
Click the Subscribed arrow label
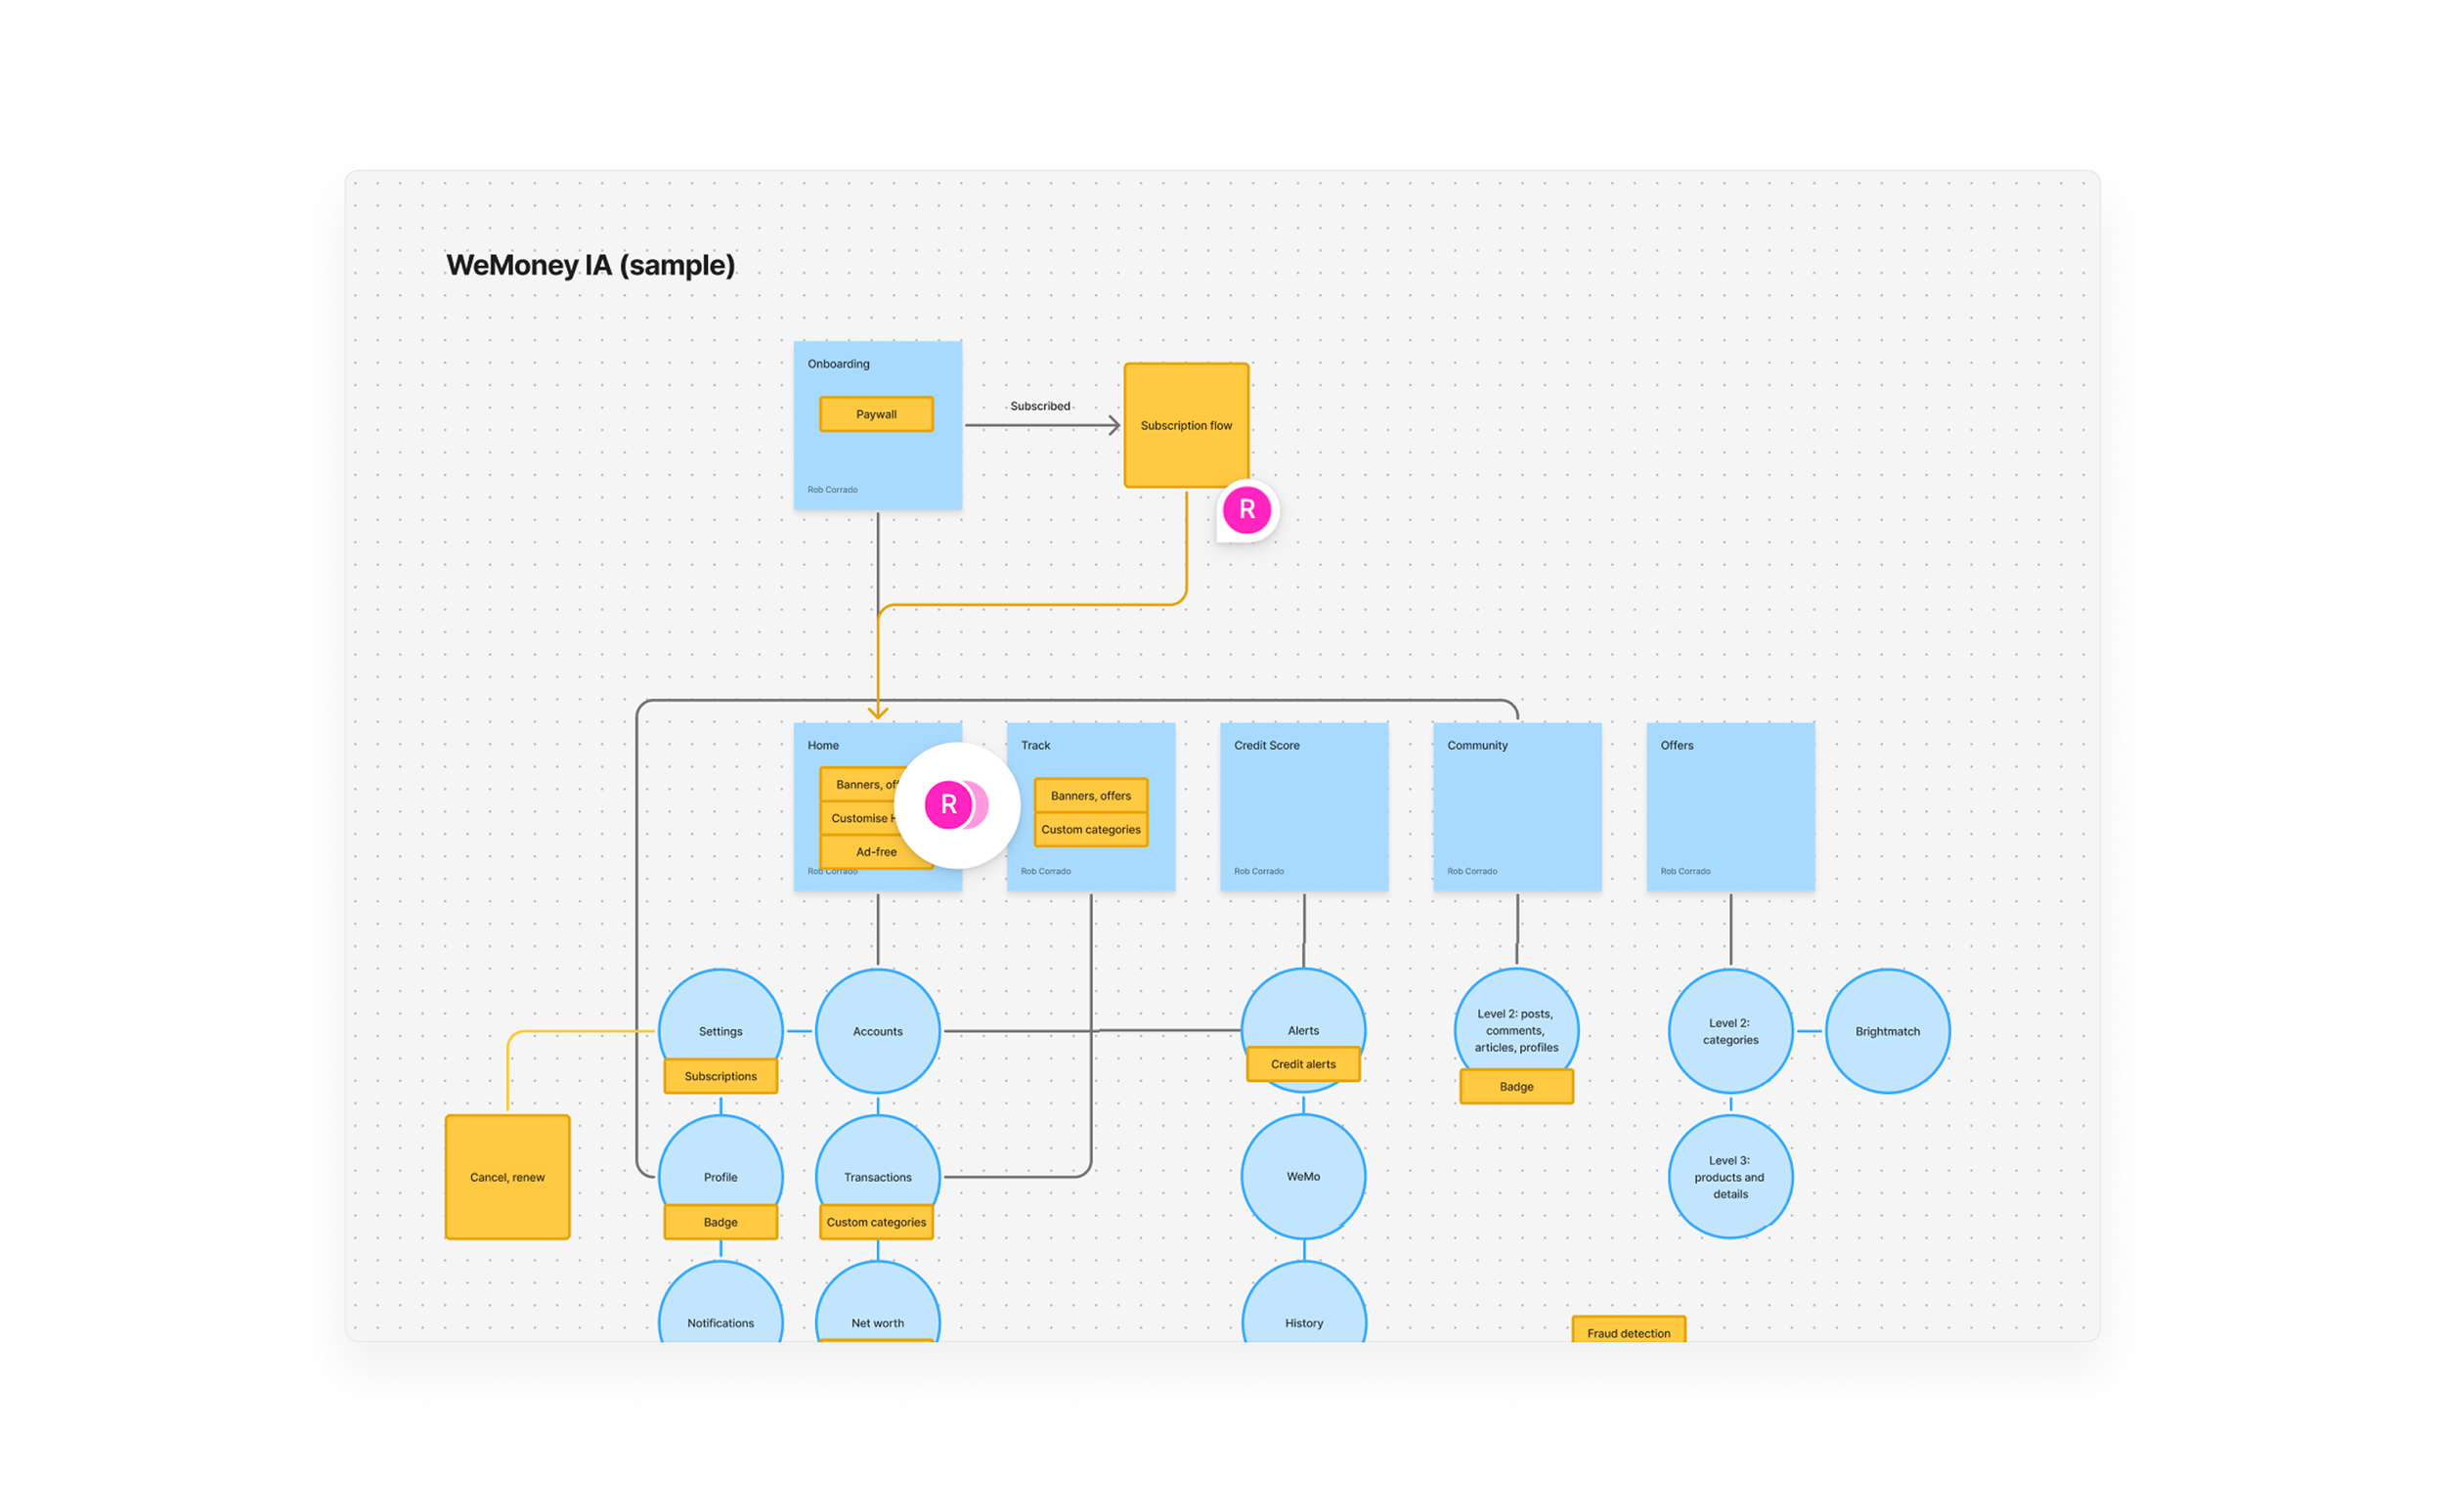pos(1039,406)
